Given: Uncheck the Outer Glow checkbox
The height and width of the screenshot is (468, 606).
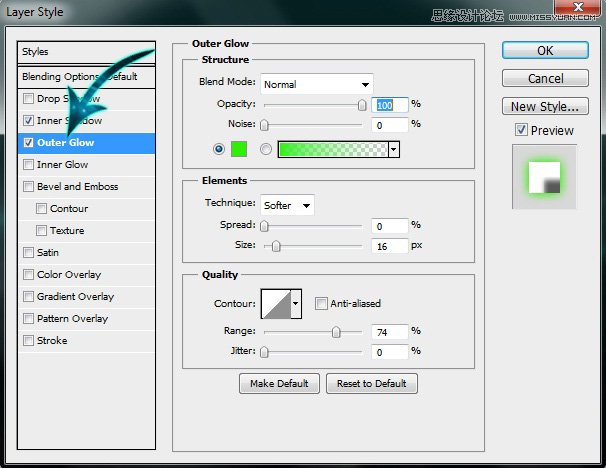Looking at the screenshot, I should pos(28,143).
